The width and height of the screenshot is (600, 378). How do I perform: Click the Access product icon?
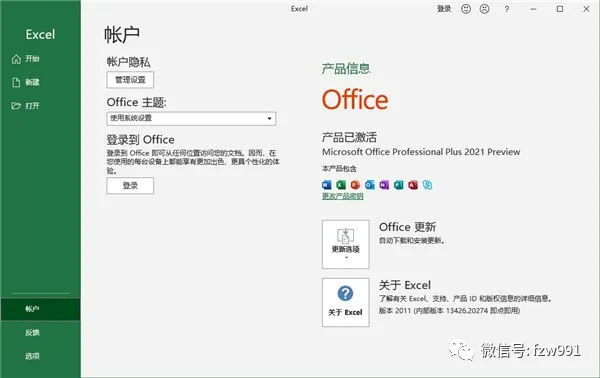click(x=413, y=185)
